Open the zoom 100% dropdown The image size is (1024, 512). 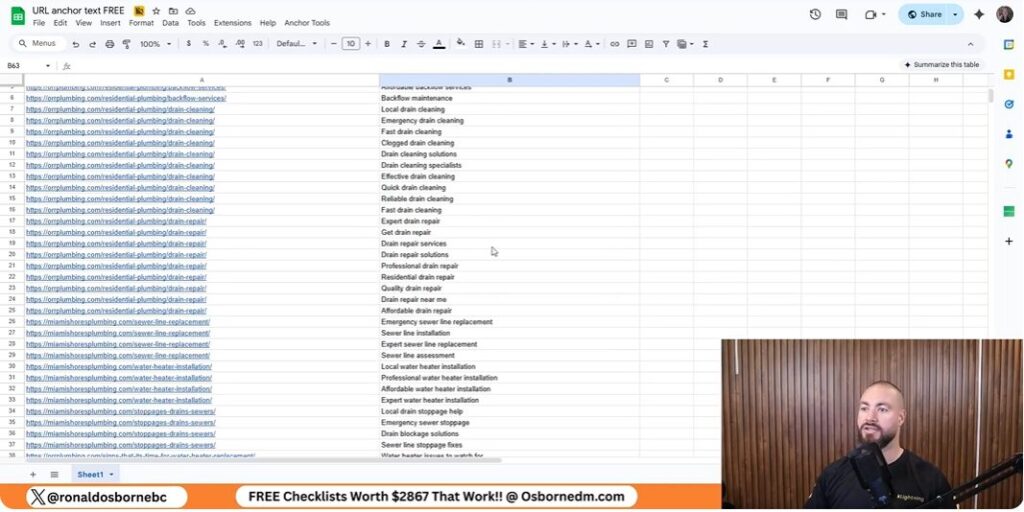[x=155, y=44]
